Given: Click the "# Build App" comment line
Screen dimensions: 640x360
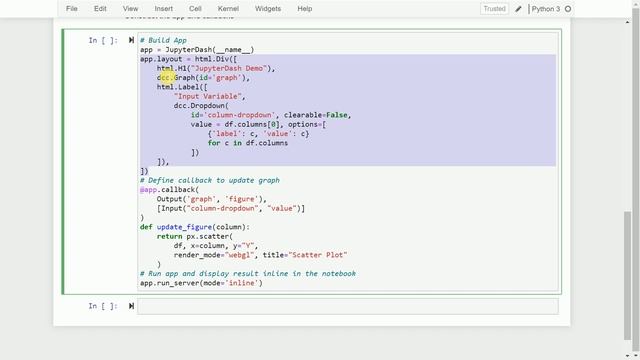Looking at the screenshot, I should click(x=163, y=40).
